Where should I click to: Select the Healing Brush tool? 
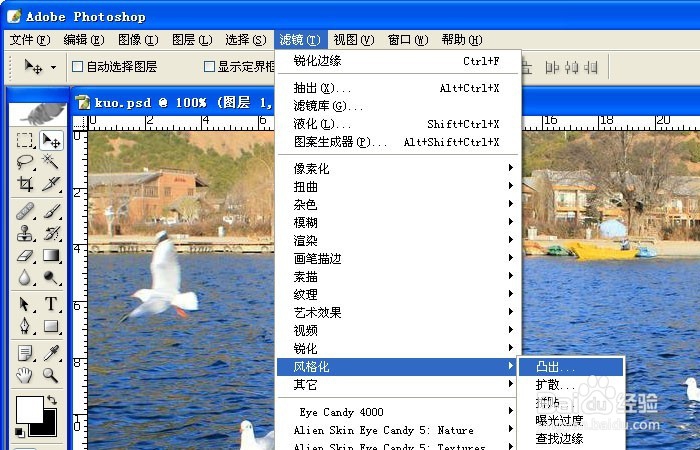pyautogui.click(x=25, y=211)
